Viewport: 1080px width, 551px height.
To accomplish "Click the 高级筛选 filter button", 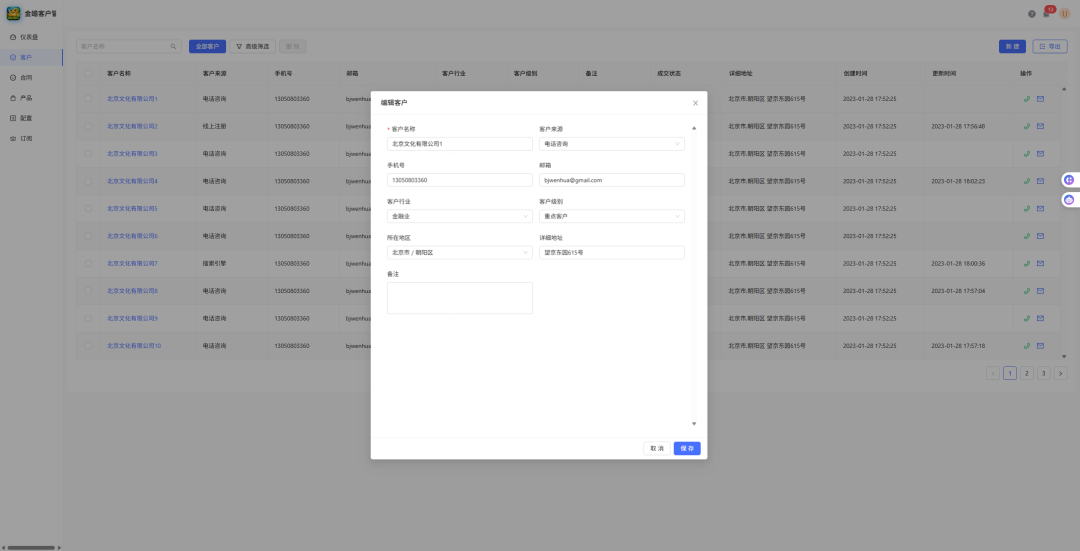I will click(x=252, y=46).
